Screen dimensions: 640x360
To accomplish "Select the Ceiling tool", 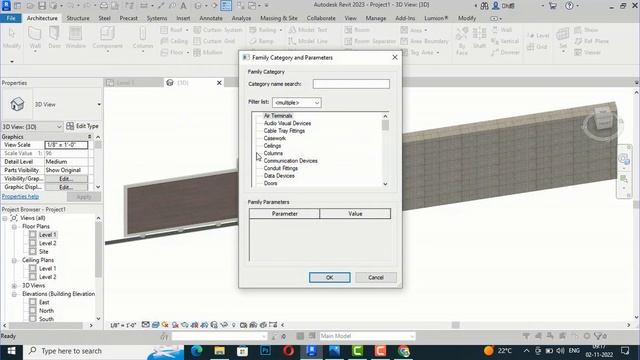I will (174, 41).
